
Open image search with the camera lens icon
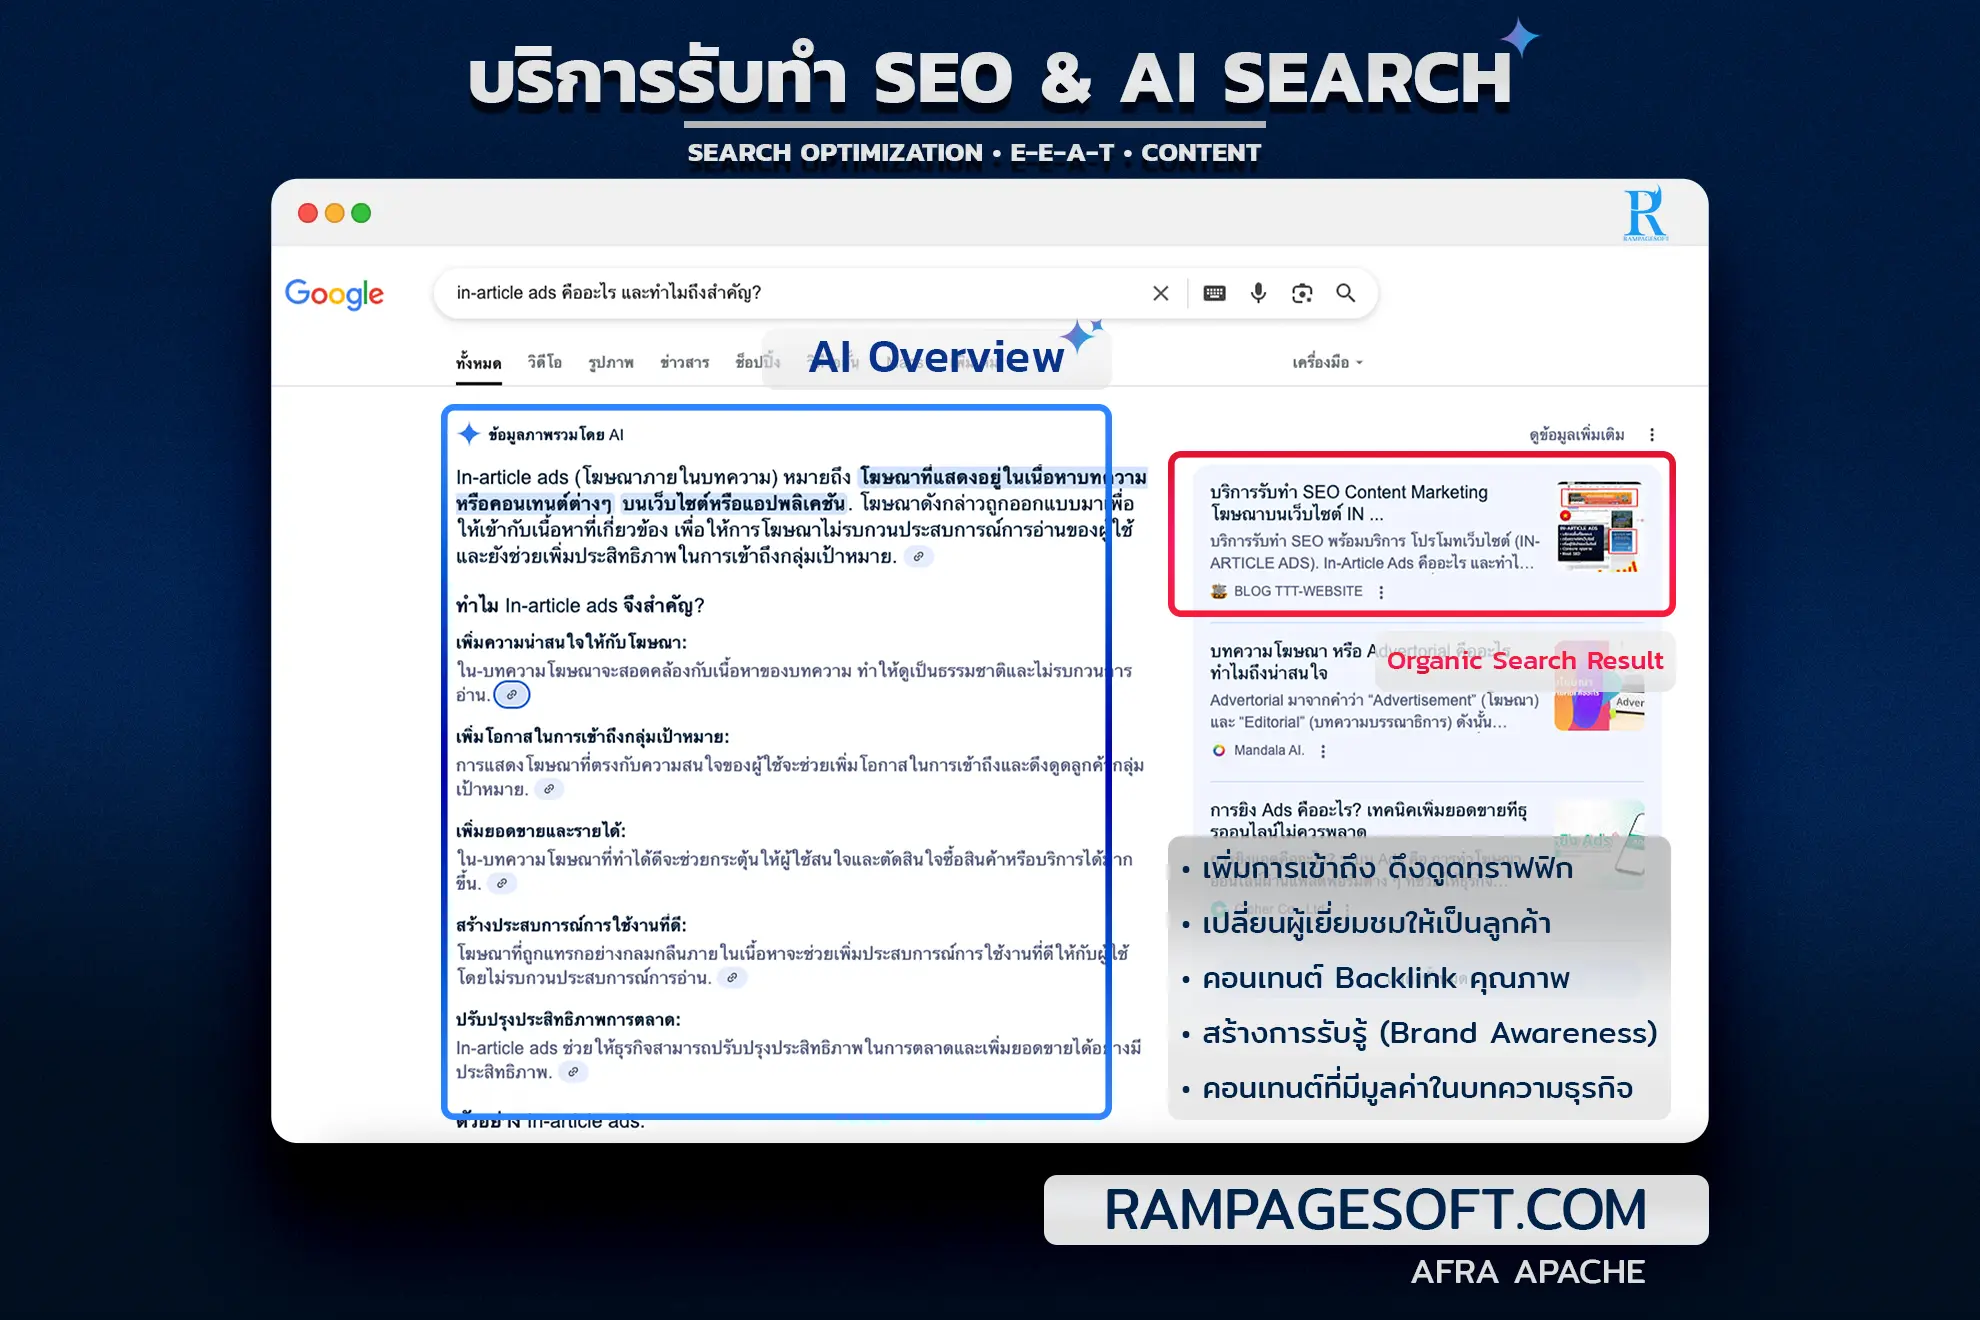pos(1302,293)
